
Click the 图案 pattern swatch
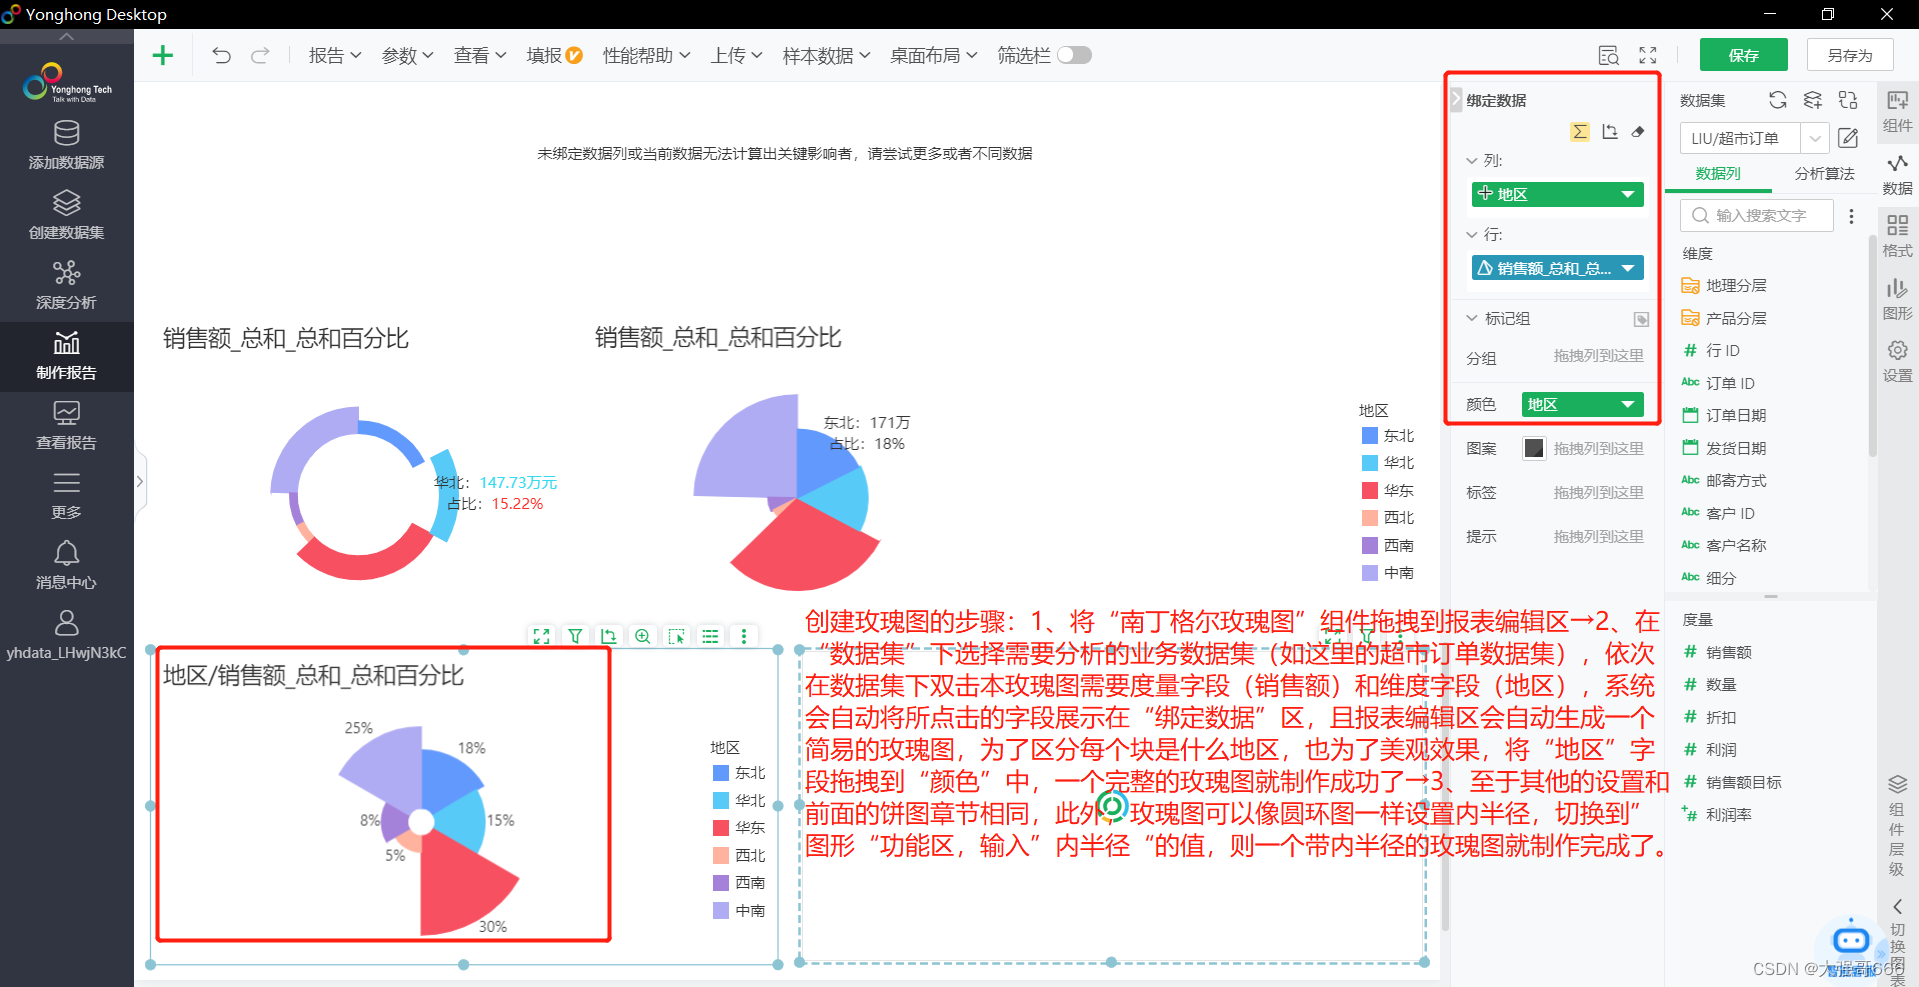[1533, 448]
